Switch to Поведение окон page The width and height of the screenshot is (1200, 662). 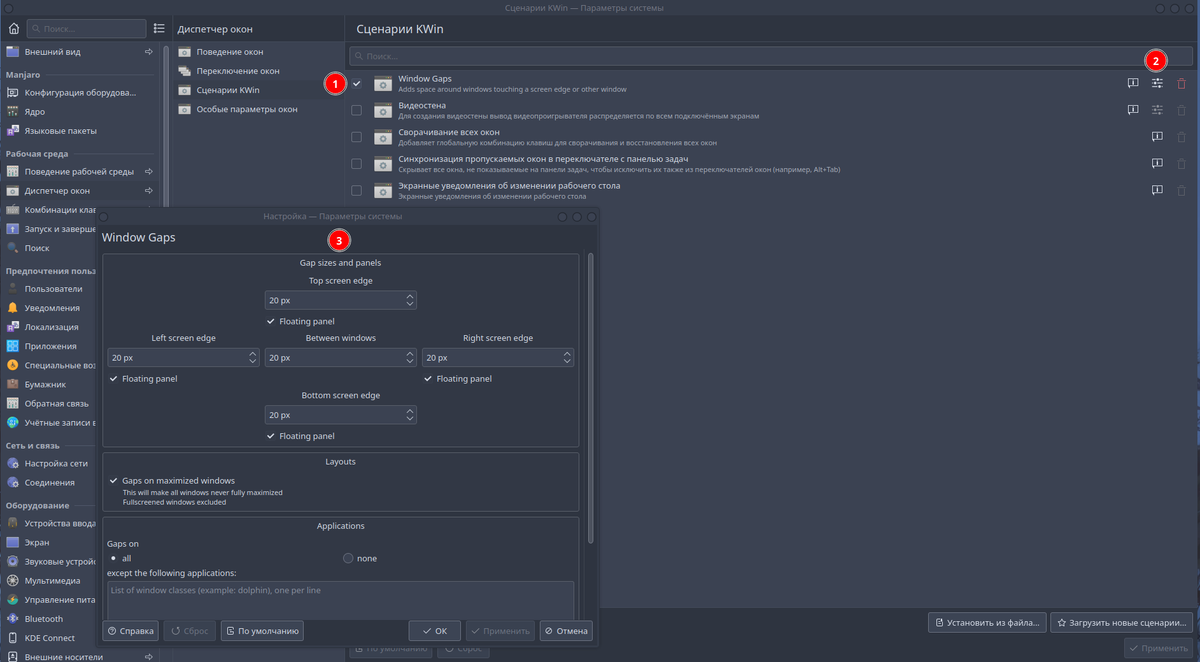(257, 52)
